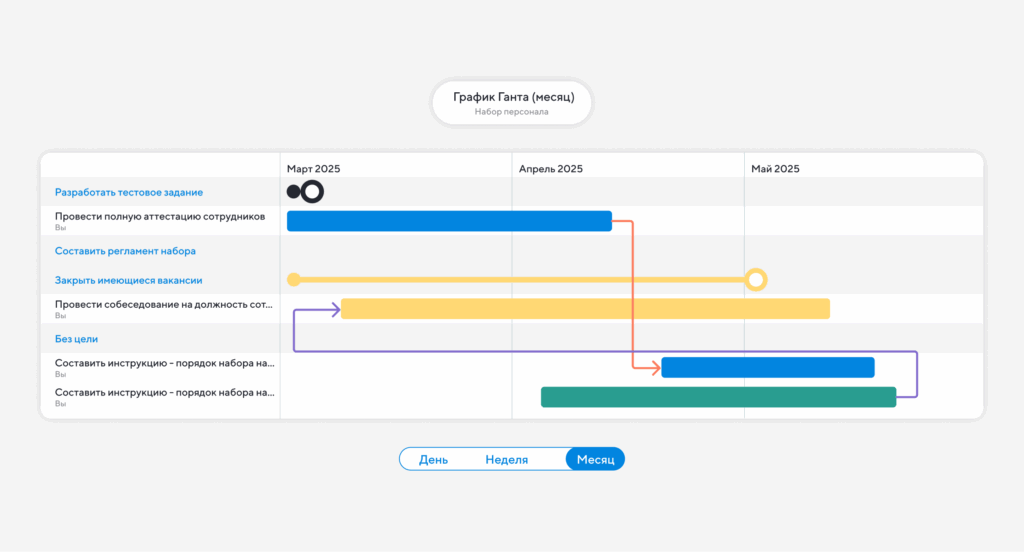The height and width of the screenshot is (552, 1024).
Task: Click the small black filled dot in March
Action: (293, 191)
